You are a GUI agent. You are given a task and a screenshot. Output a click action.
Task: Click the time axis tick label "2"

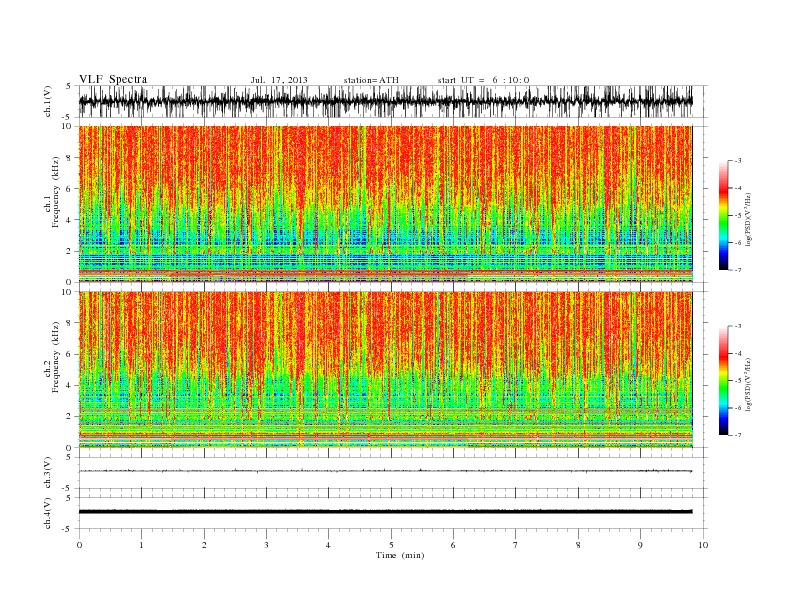[204, 545]
